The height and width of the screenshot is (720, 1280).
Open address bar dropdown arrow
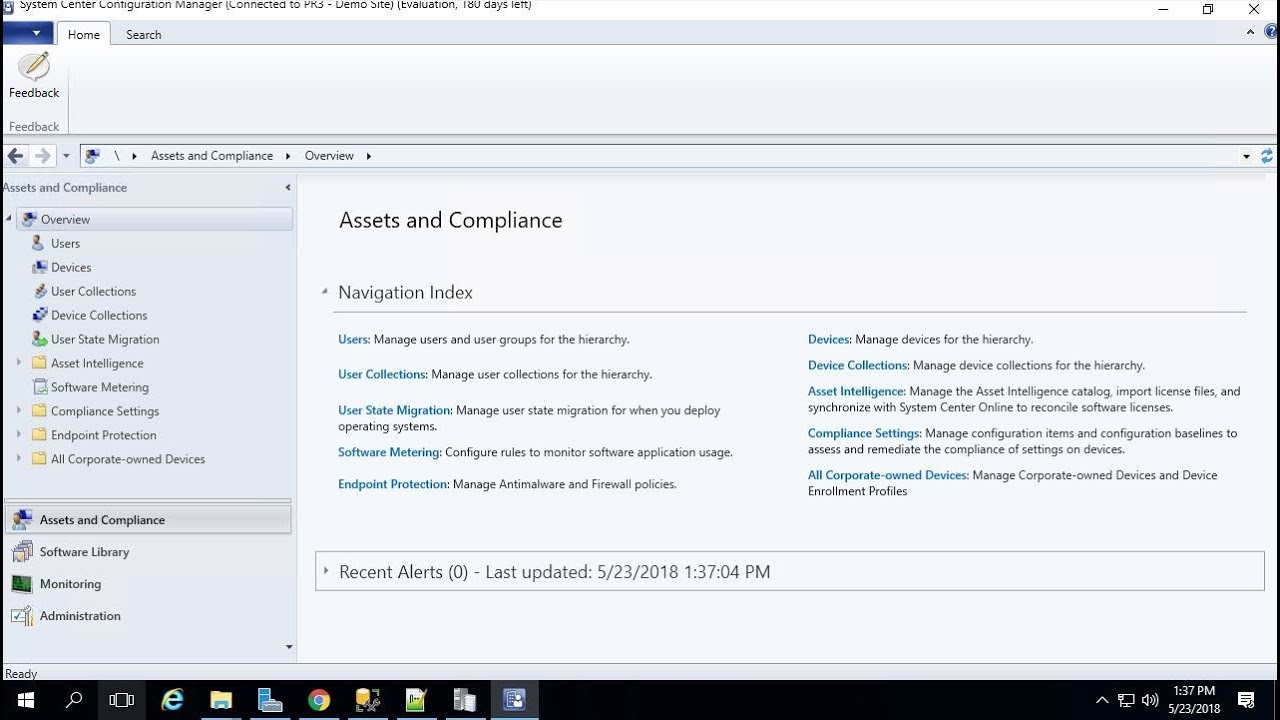1246,156
